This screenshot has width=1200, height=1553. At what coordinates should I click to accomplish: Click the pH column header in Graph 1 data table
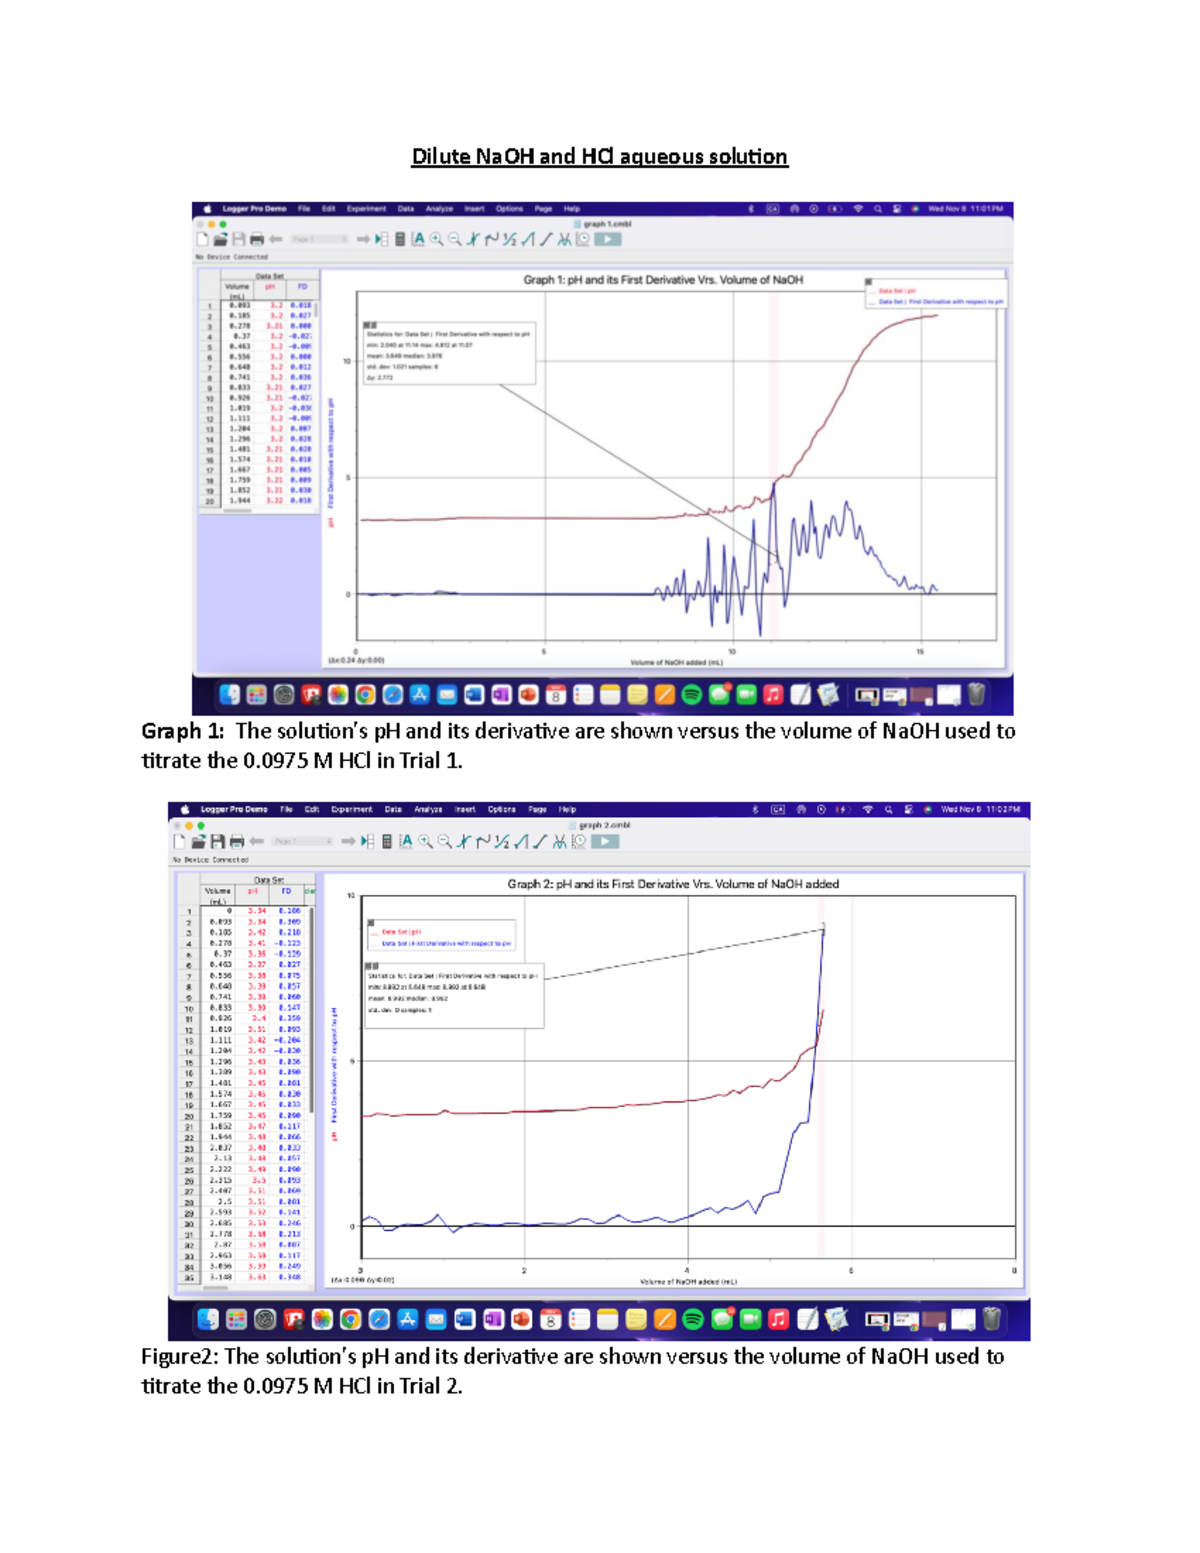[270, 287]
